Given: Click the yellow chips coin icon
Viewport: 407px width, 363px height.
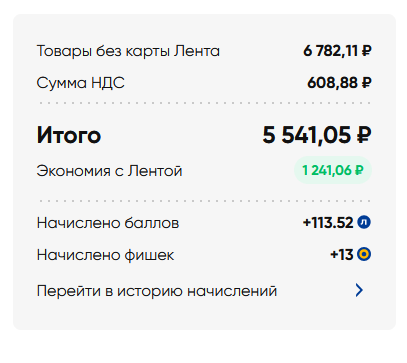Looking at the screenshot, I should (x=364, y=255).
